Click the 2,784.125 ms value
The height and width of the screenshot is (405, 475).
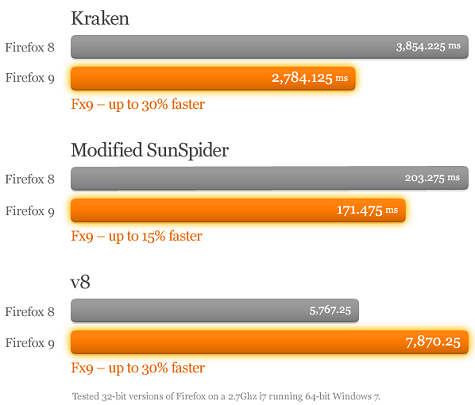point(310,78)
